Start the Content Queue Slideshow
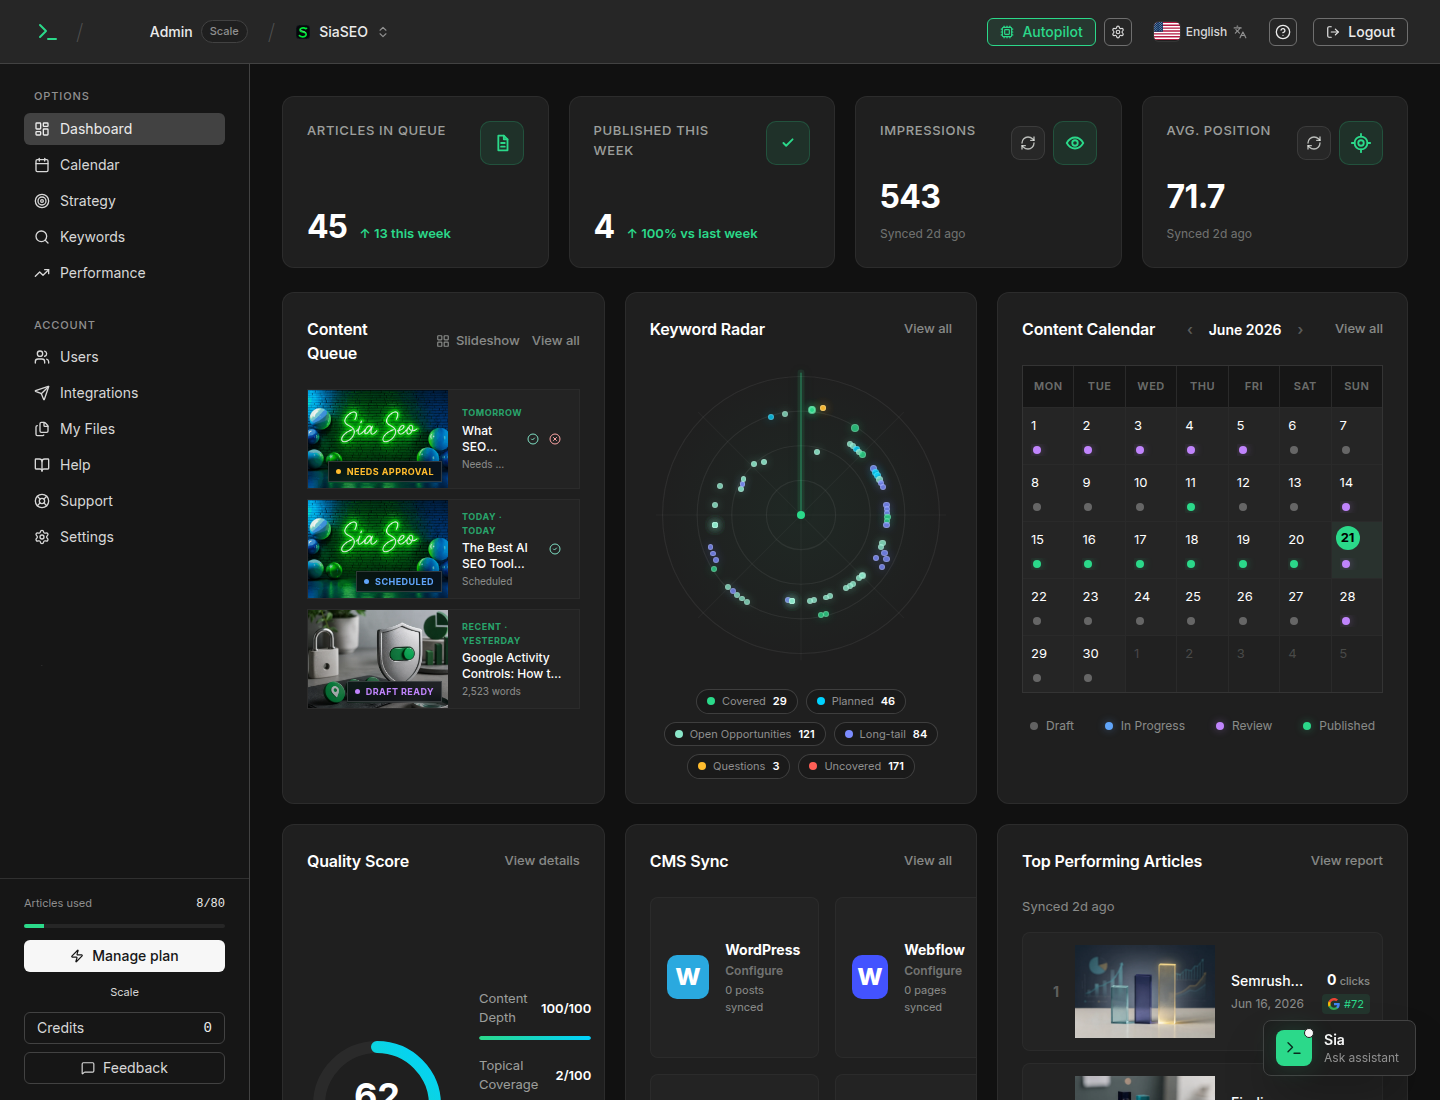The image size is (1440, 1100). click(478, 341)
